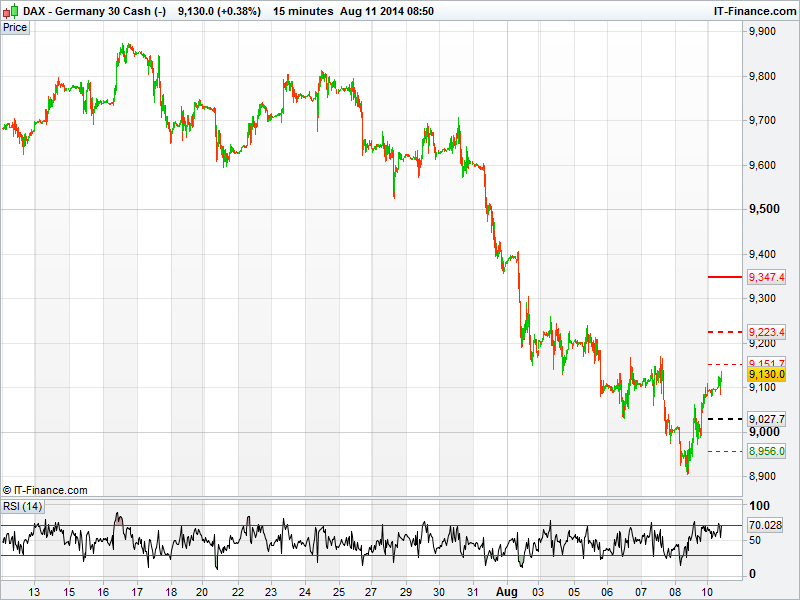Click the yellow 9,130.0 current price tag
The height and width of the screenshot is (600, 800).
click(x=767, y=375)
